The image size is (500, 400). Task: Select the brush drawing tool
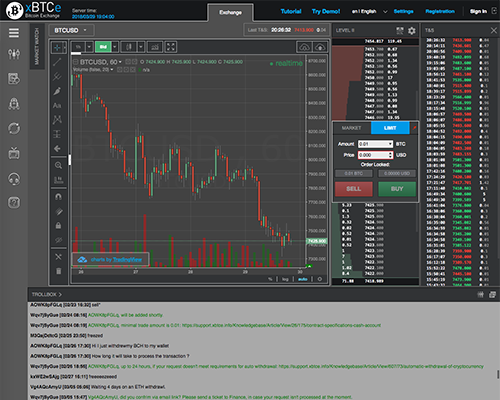pyautogui.click(x=57, y=91)
